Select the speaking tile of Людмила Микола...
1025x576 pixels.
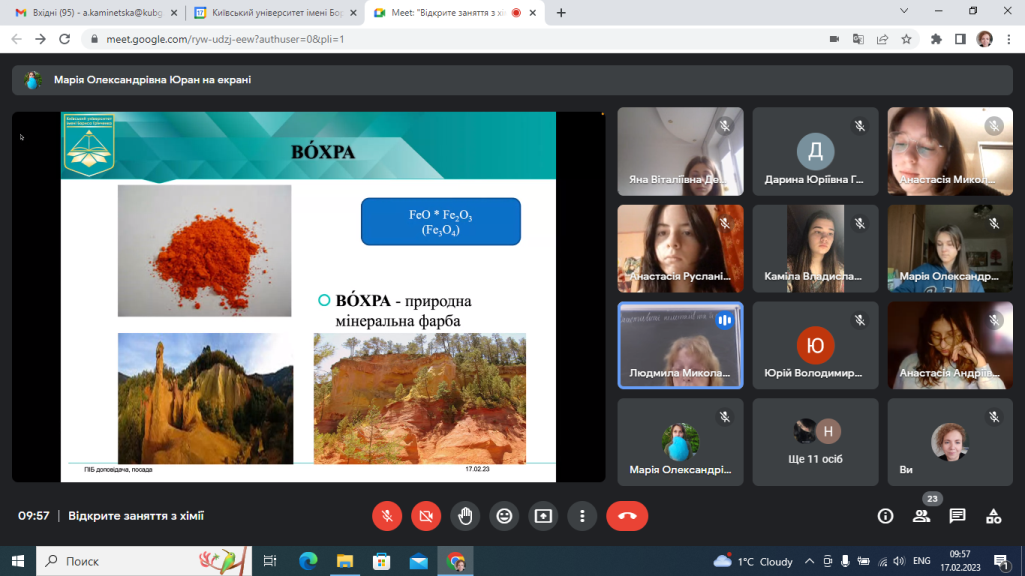click(x=681, y=345)
